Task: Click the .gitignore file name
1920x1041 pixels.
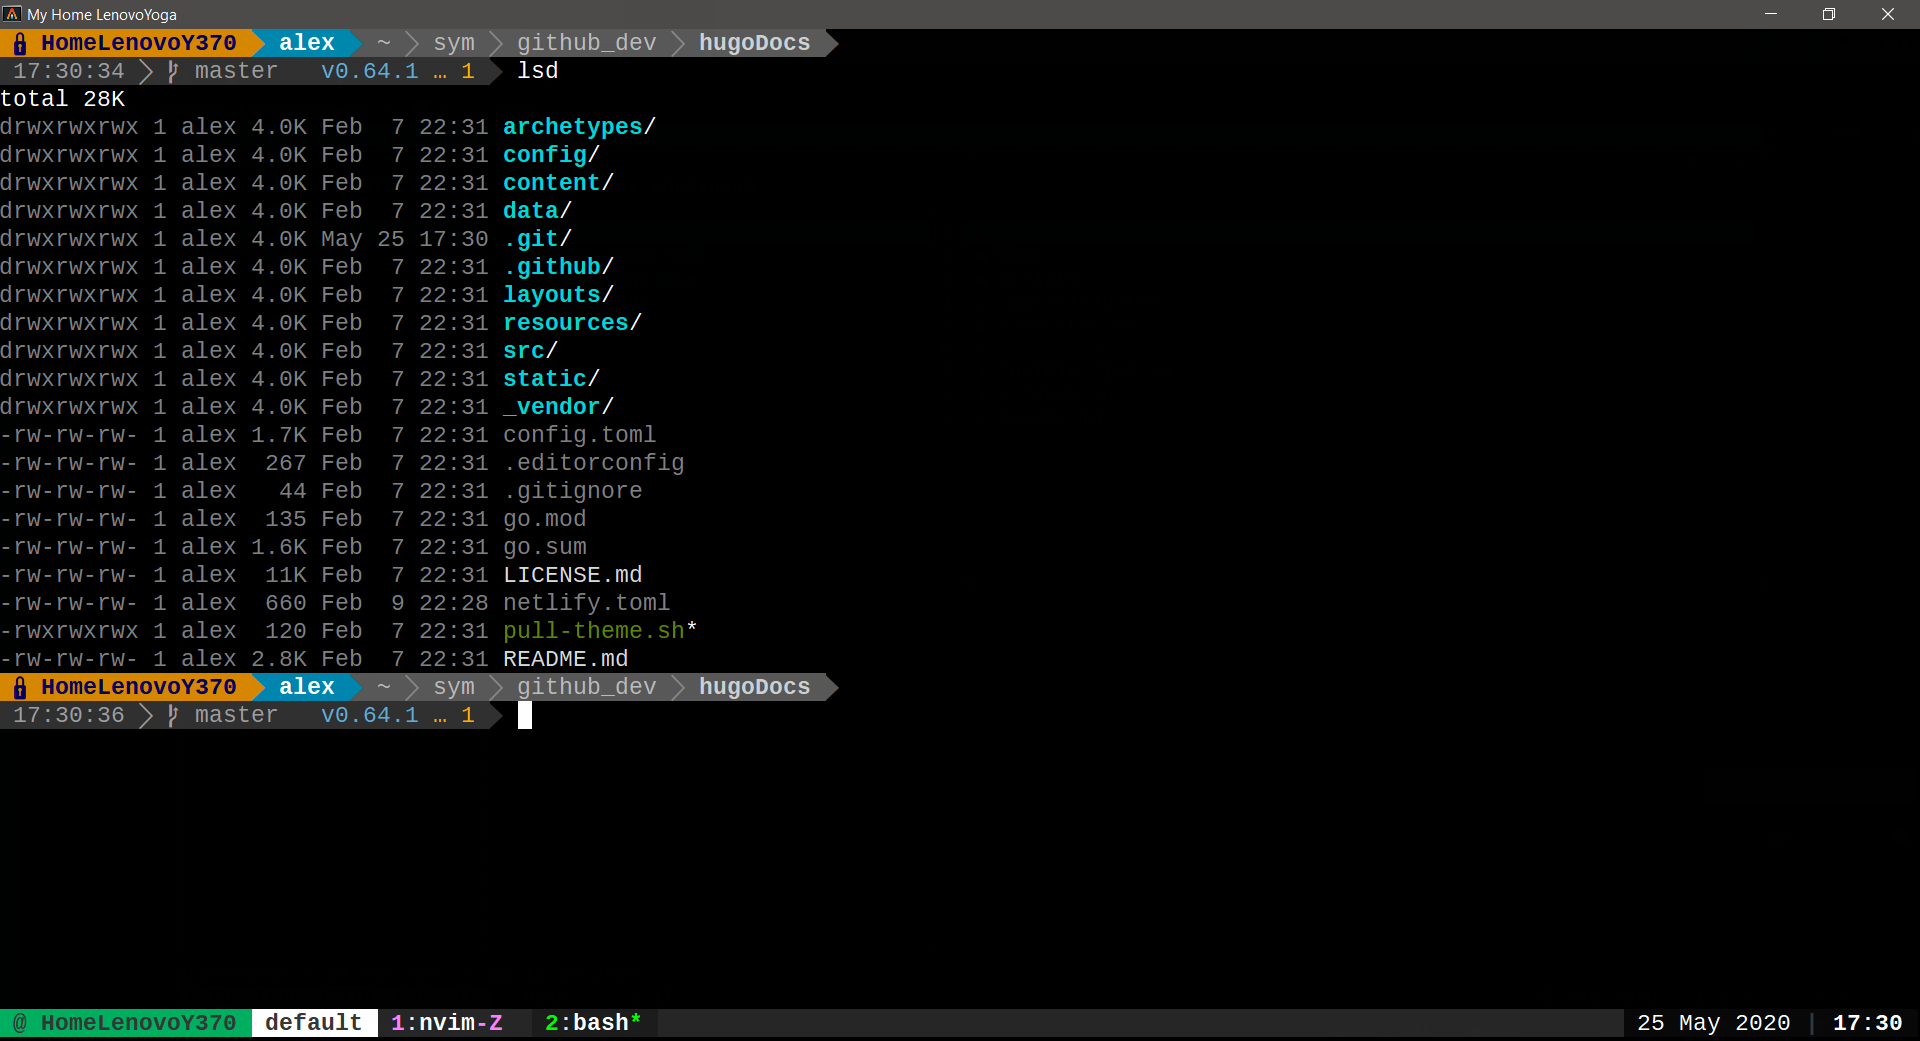Action: tap(572, 491)
